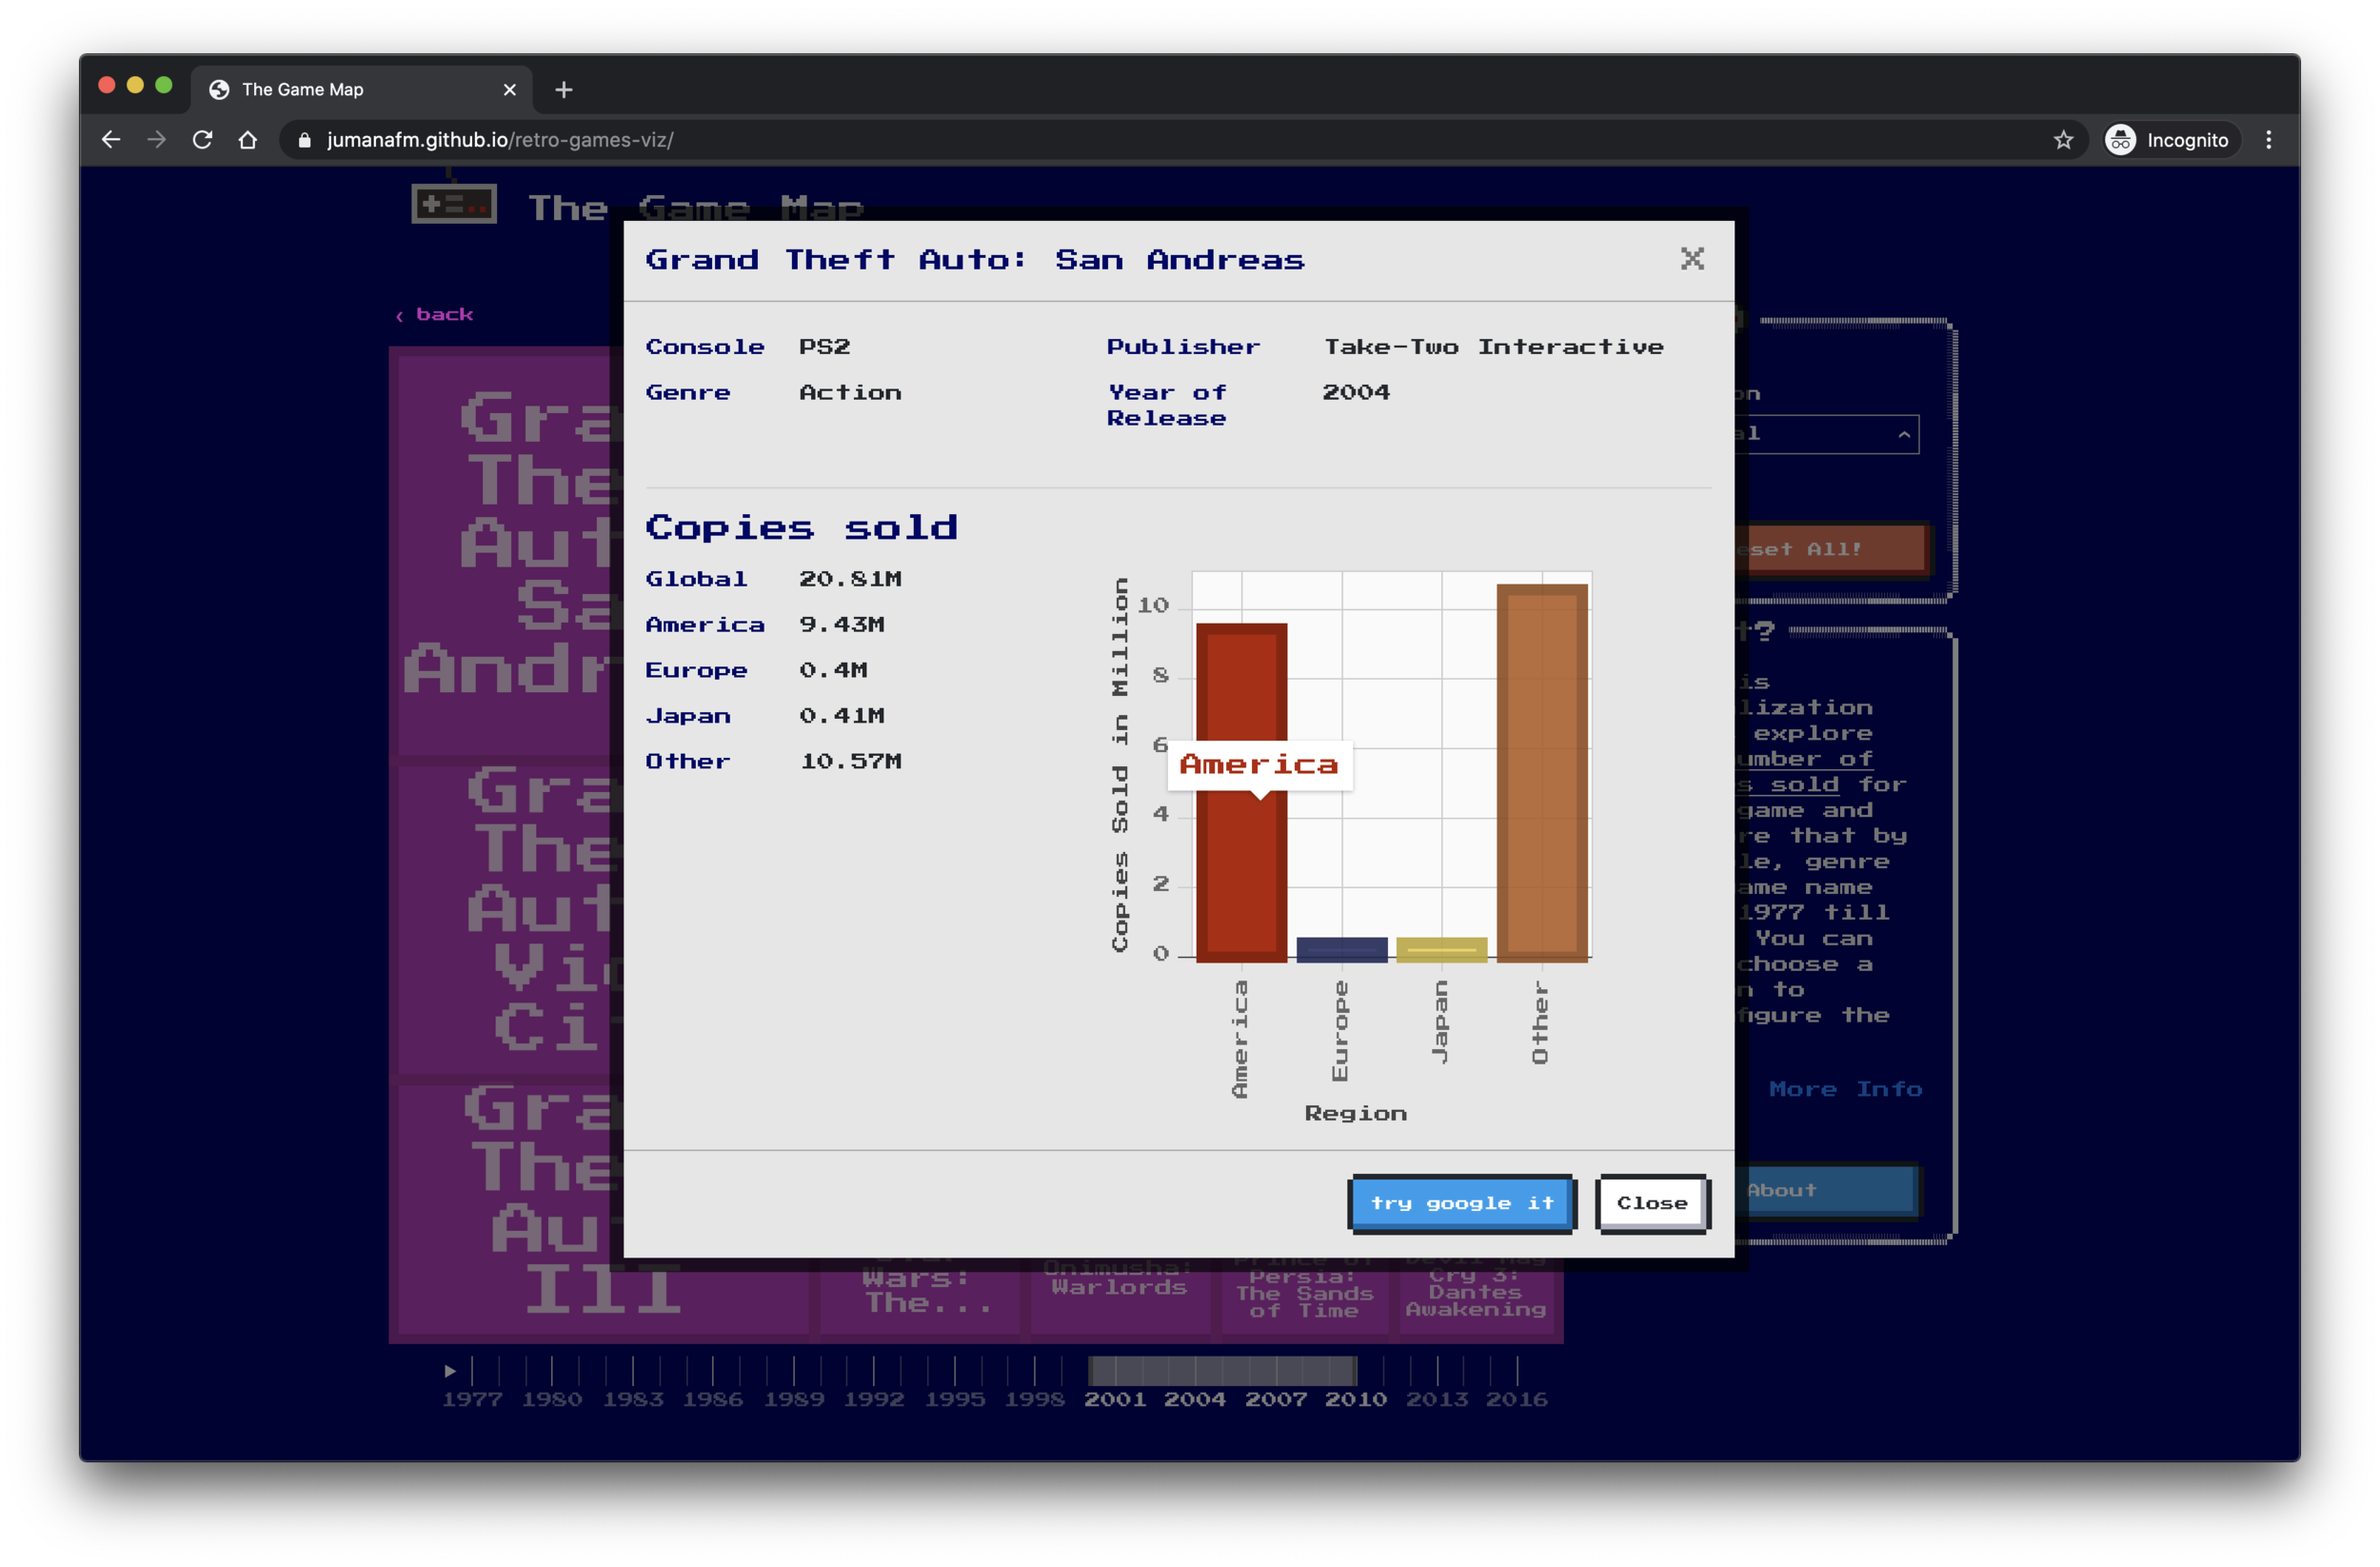Open a new browser tab
Viewport: 2380px width, 1567px height.
click(x=564, y=90)
